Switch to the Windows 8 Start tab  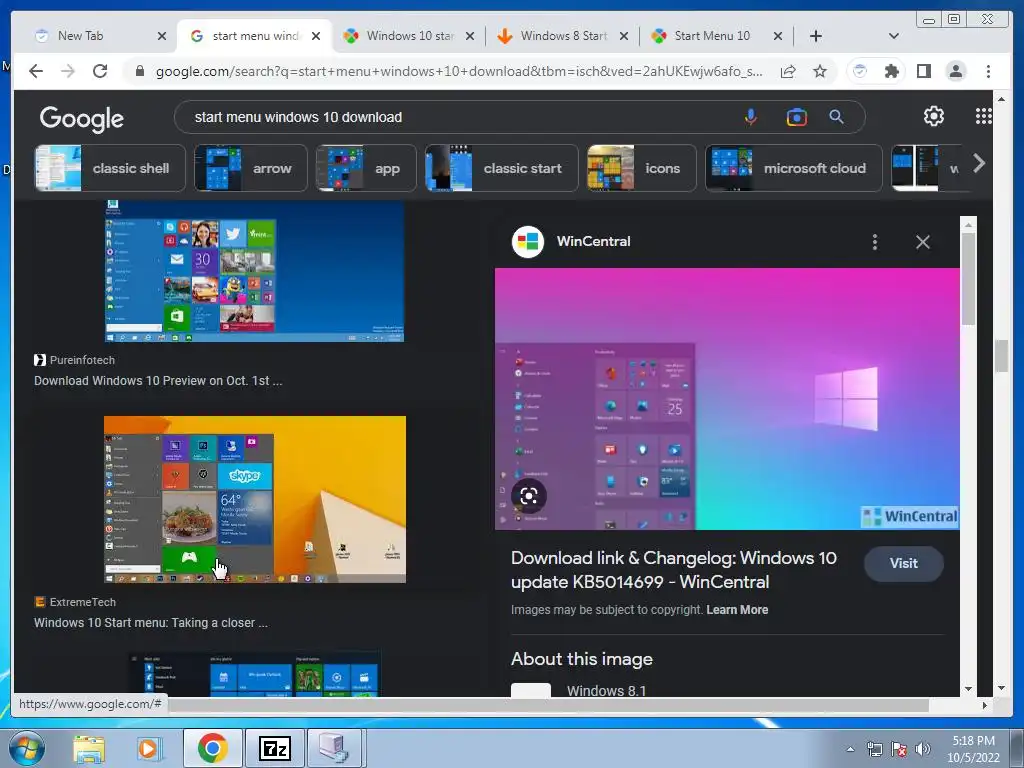point(563,36)
